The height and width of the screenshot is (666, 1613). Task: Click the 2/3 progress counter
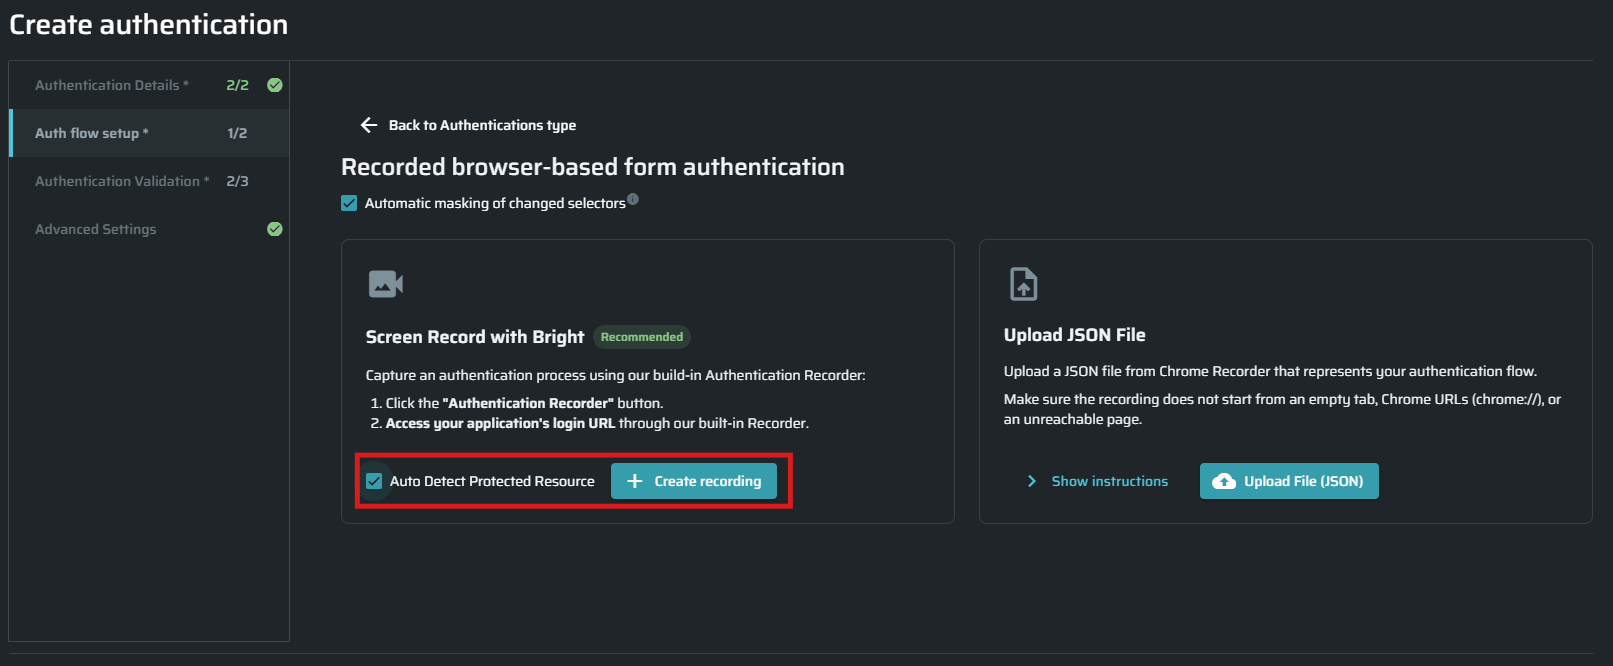[237, 181]
